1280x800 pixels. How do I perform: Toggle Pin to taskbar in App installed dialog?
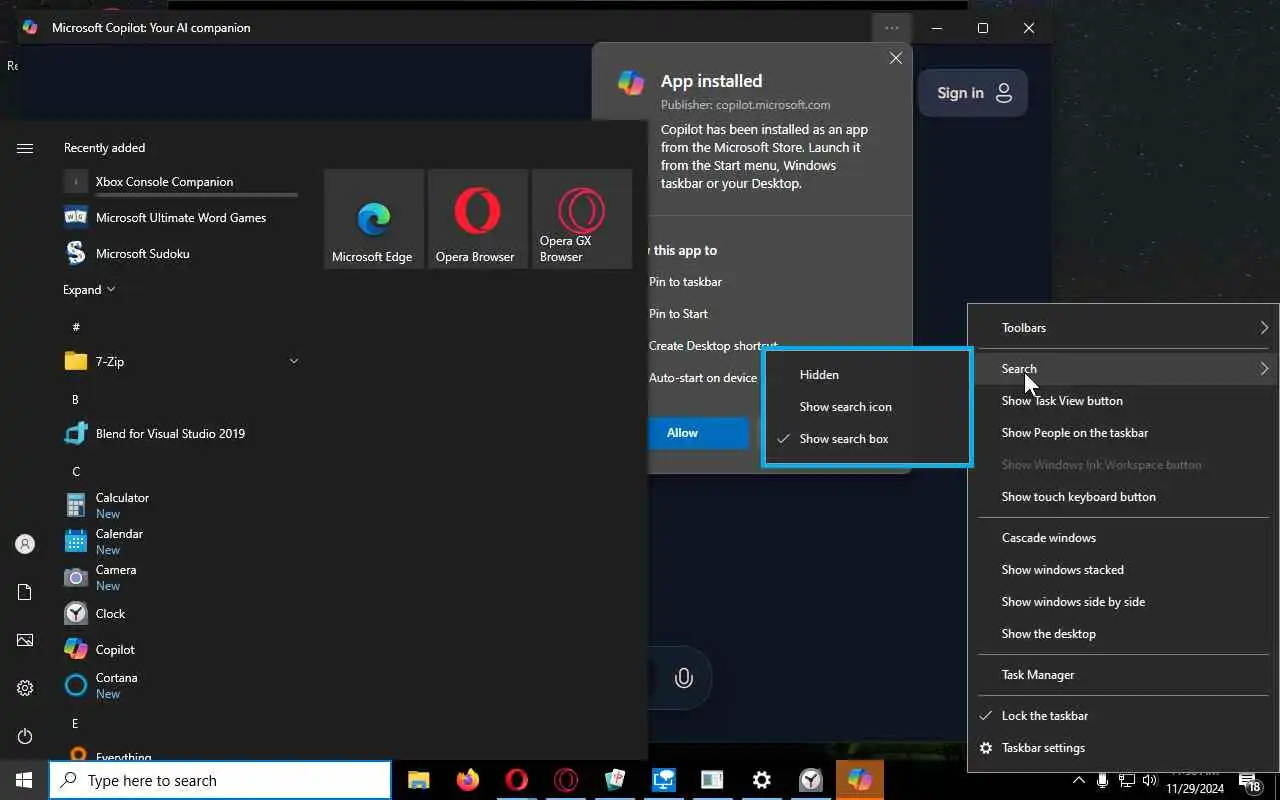685,281
